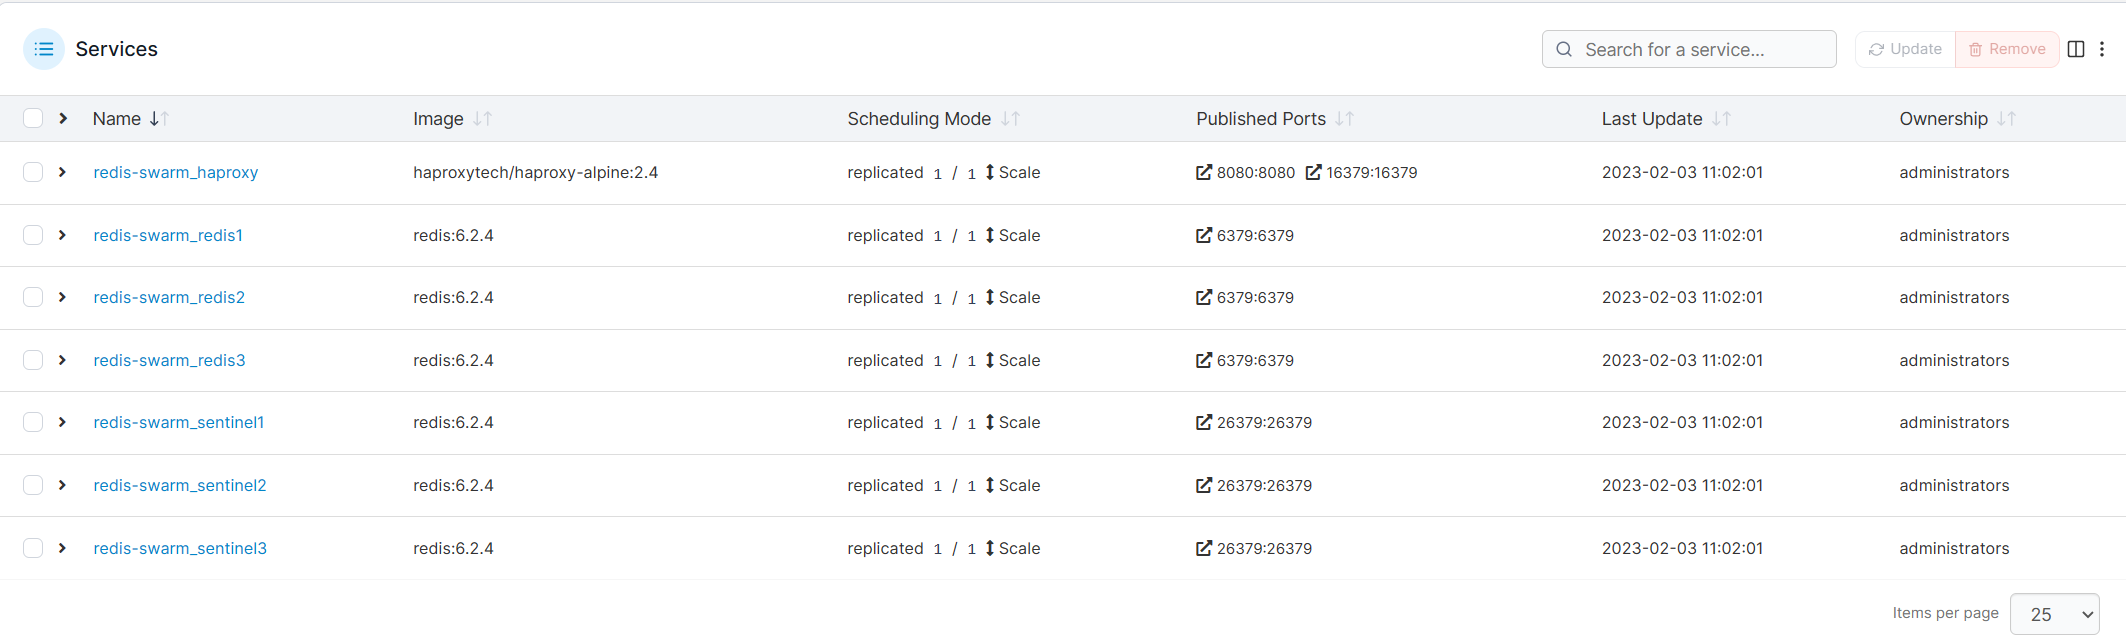This screenshot has height=635, width=2126.
Task: Check the redis-swarm_redis3 row checkbox
Action: click(x=33, y=360)
